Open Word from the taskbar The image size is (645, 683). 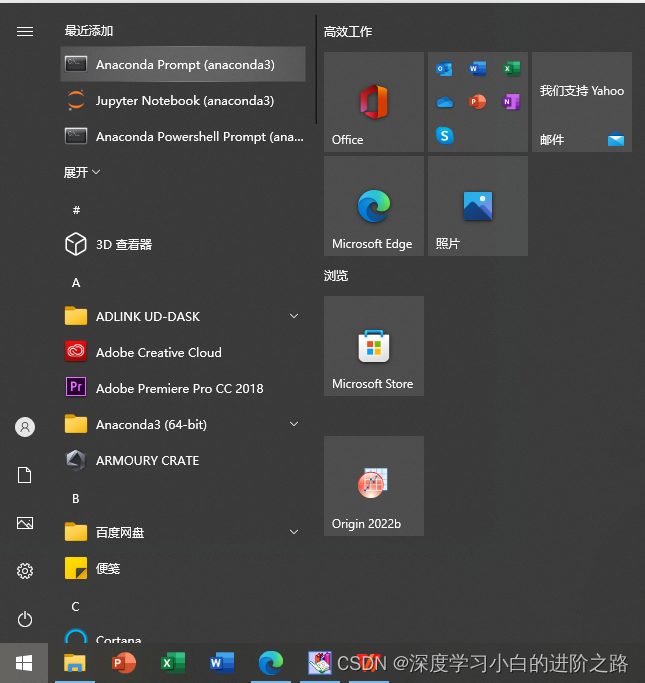pyautogui.click(x=222, y=663)
